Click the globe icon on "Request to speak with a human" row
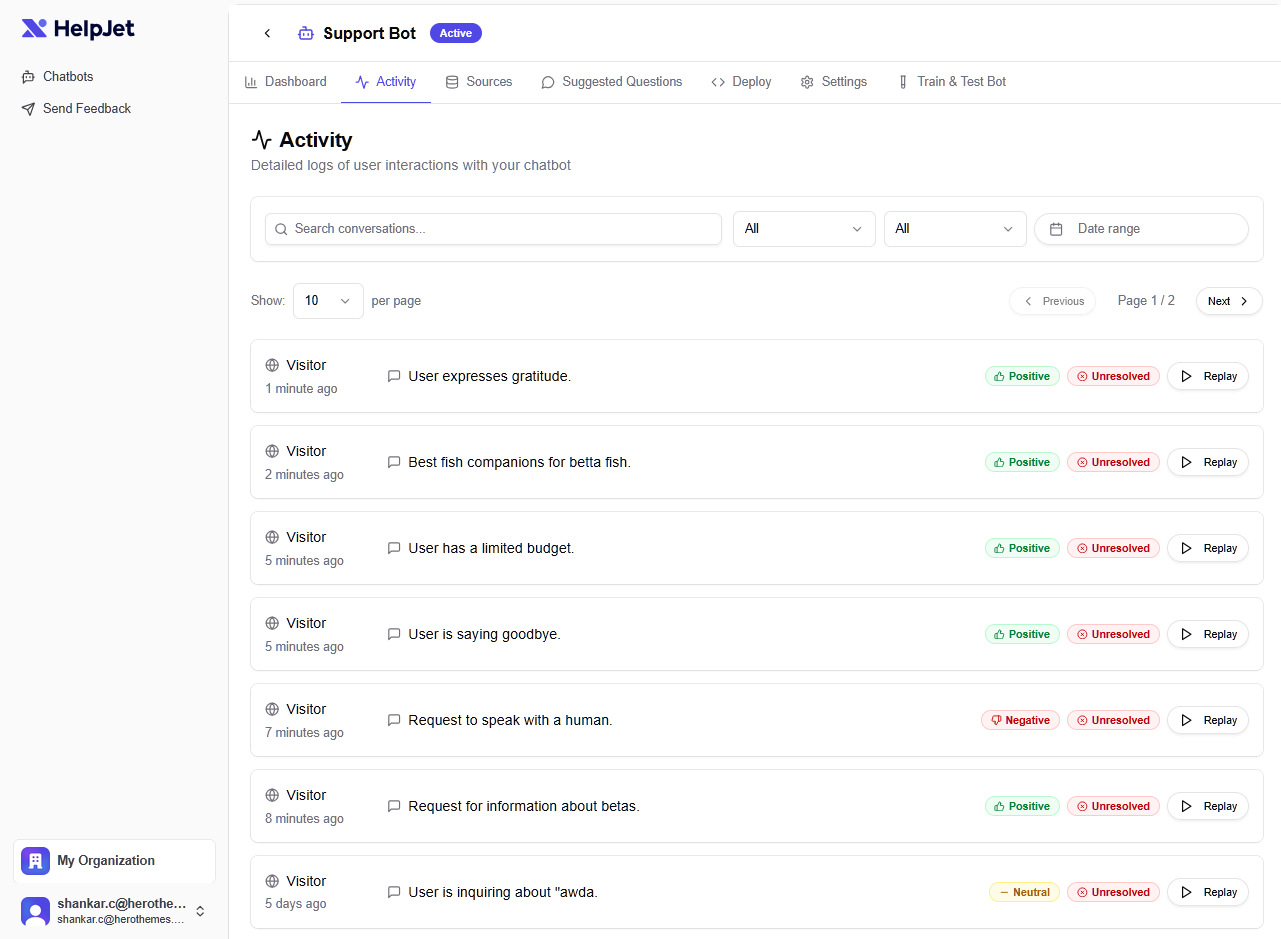This screenshot has height=939, width=1281. pos(272,710)
